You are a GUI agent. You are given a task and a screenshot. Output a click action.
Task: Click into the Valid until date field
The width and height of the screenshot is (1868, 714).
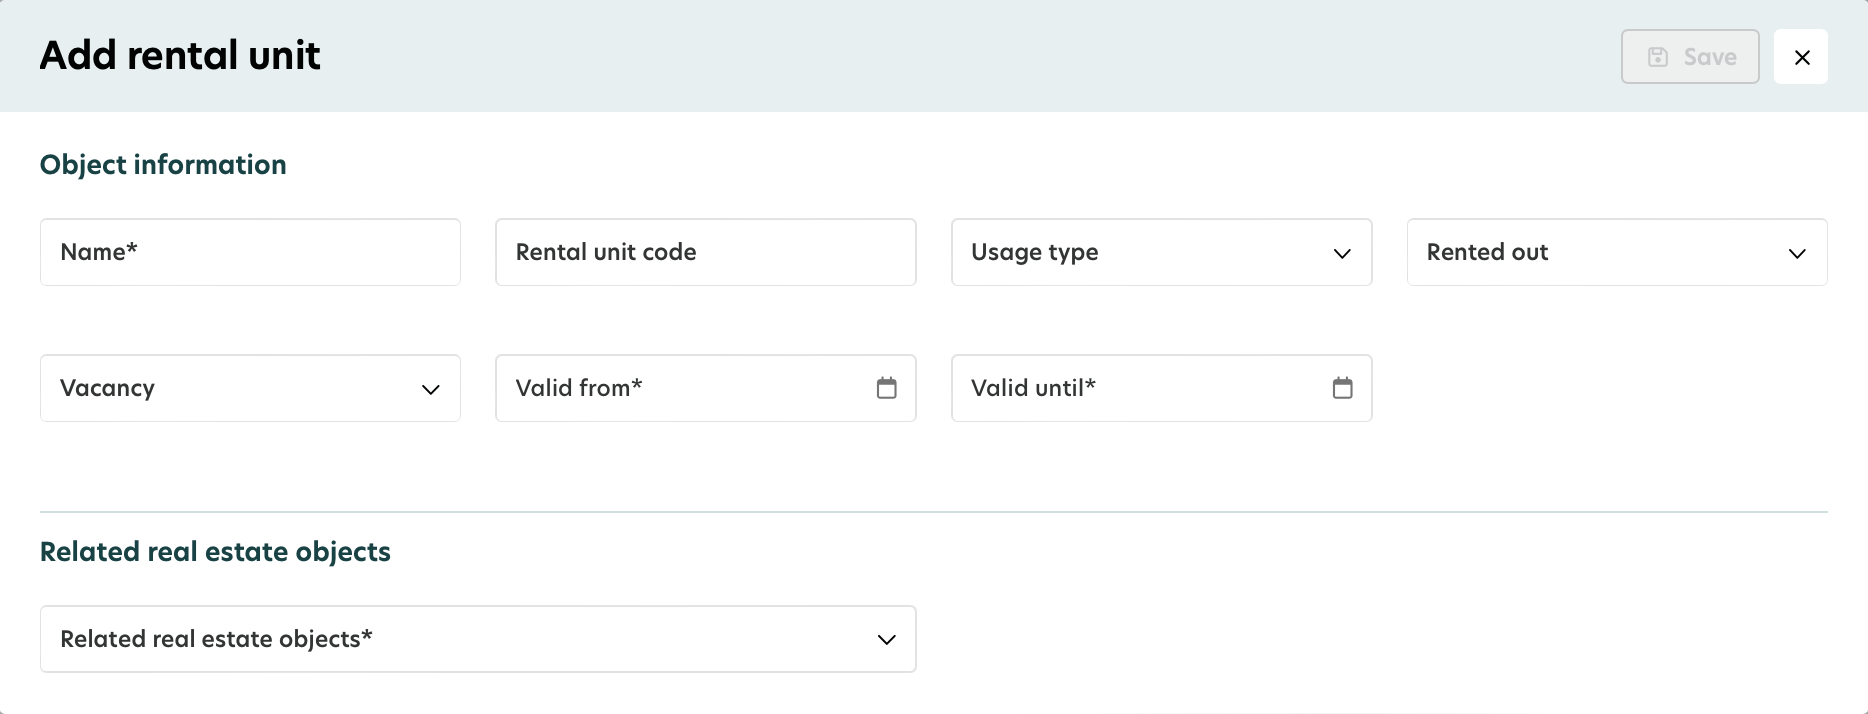tap(1140, 388)
